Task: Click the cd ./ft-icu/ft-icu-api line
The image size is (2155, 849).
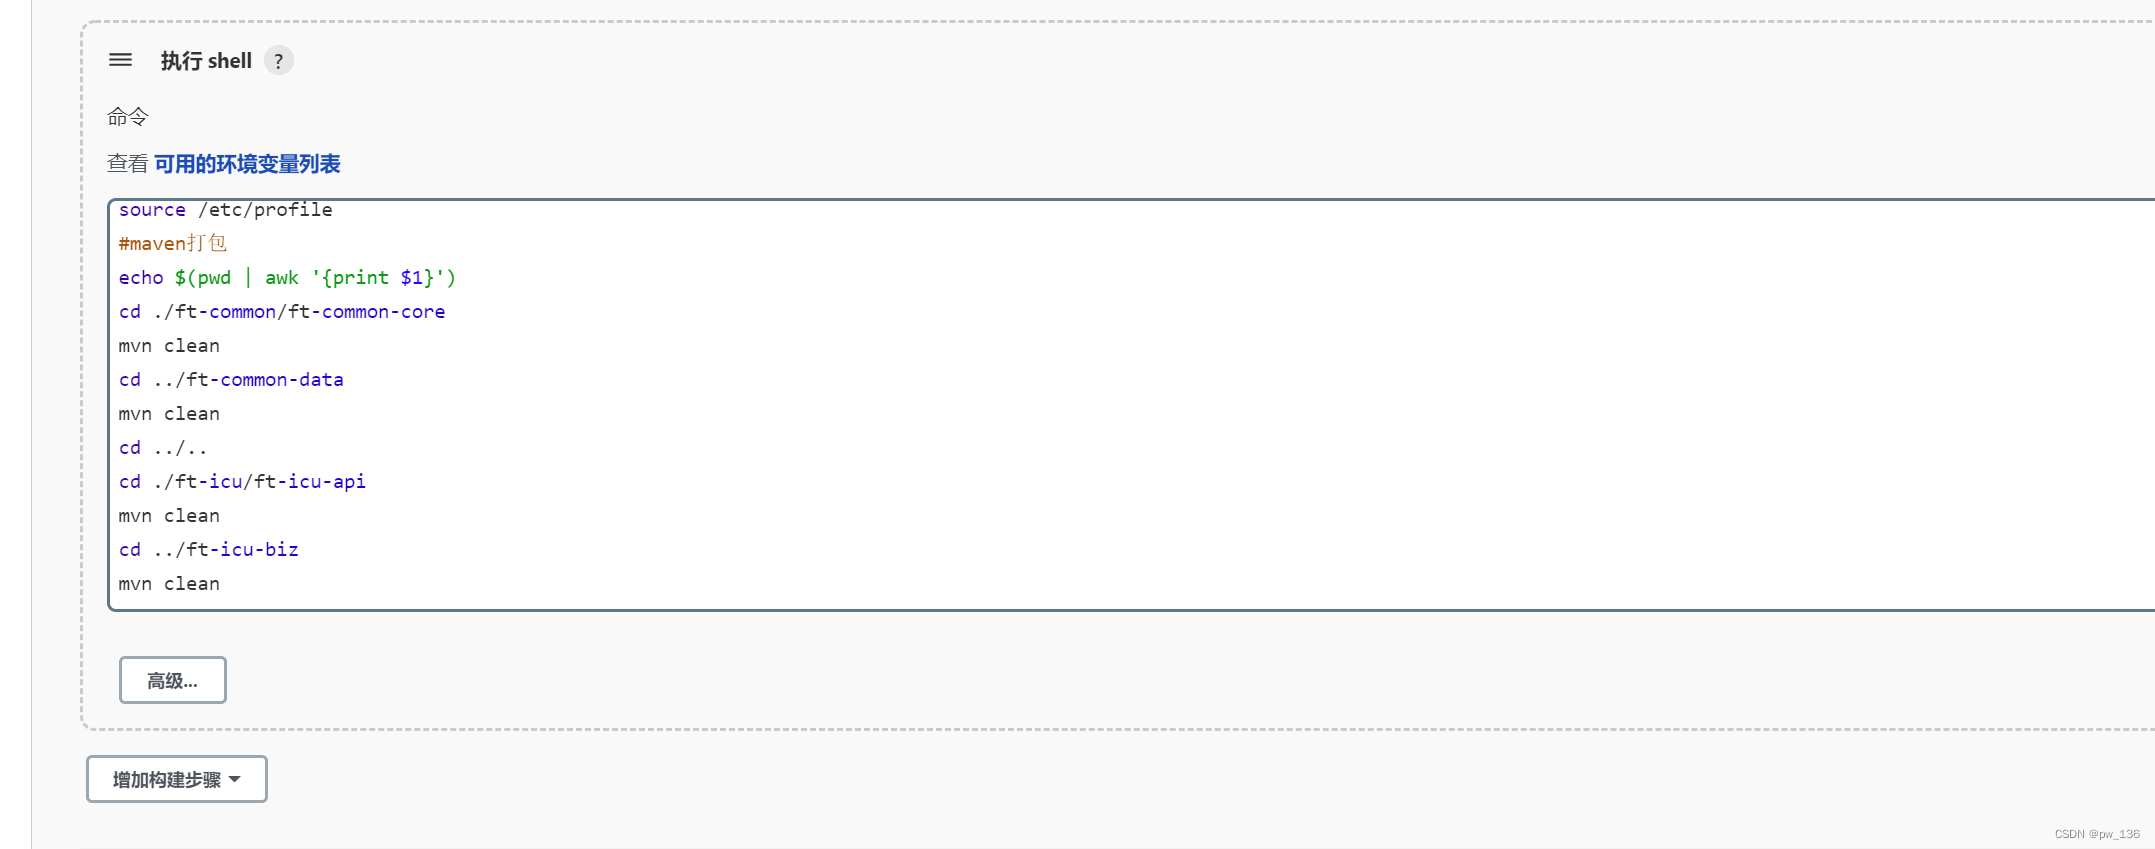Action: [242, 481]
